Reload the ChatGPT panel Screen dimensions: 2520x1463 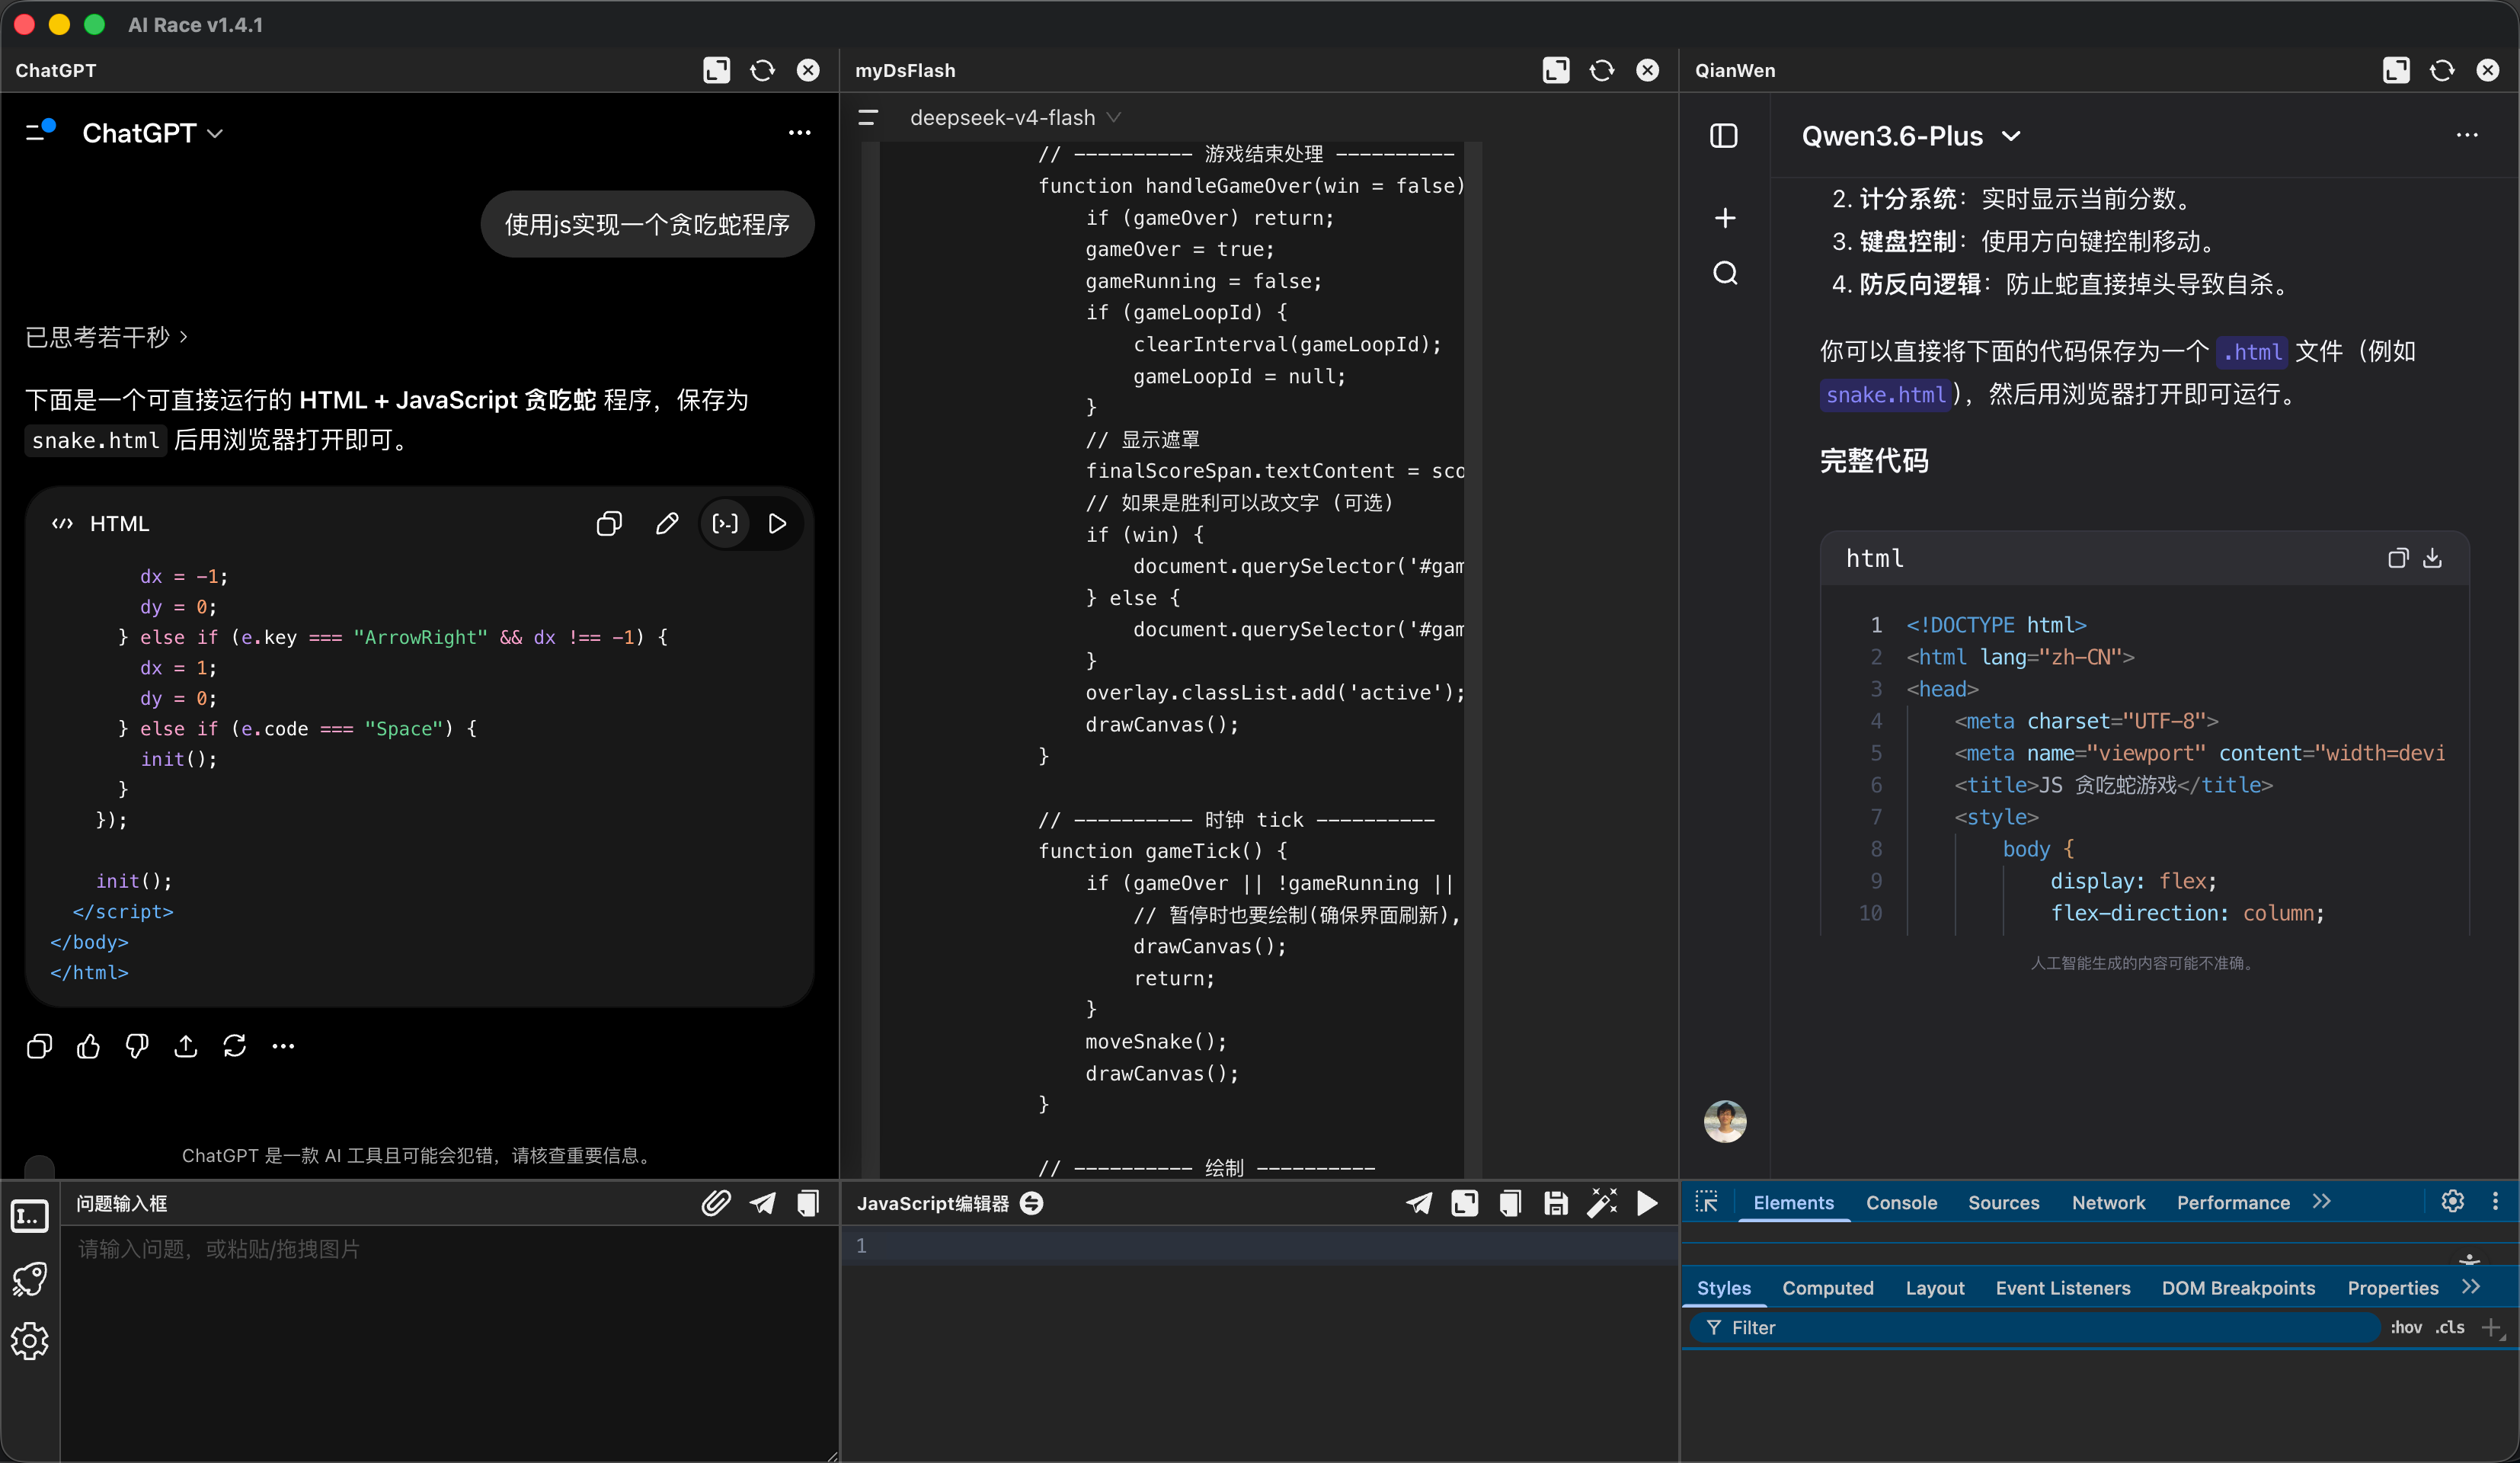pos(762,70)
